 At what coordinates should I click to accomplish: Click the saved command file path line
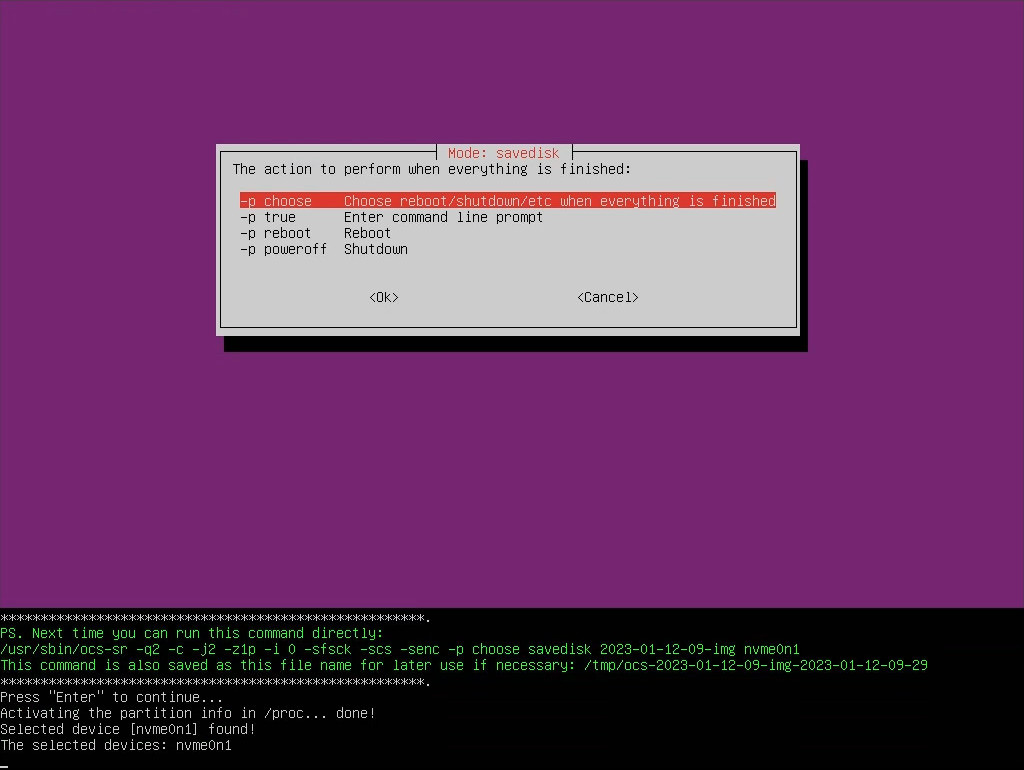pyautogui.click(x=464, y=665)
